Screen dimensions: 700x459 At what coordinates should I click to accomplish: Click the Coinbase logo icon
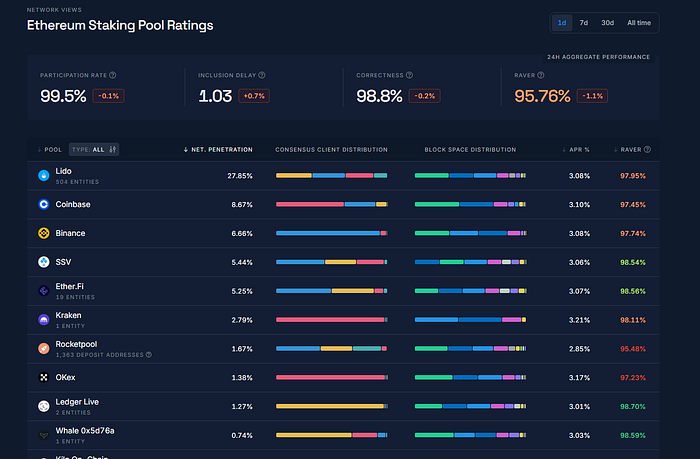pyautogui.click(x=43, y=204)
